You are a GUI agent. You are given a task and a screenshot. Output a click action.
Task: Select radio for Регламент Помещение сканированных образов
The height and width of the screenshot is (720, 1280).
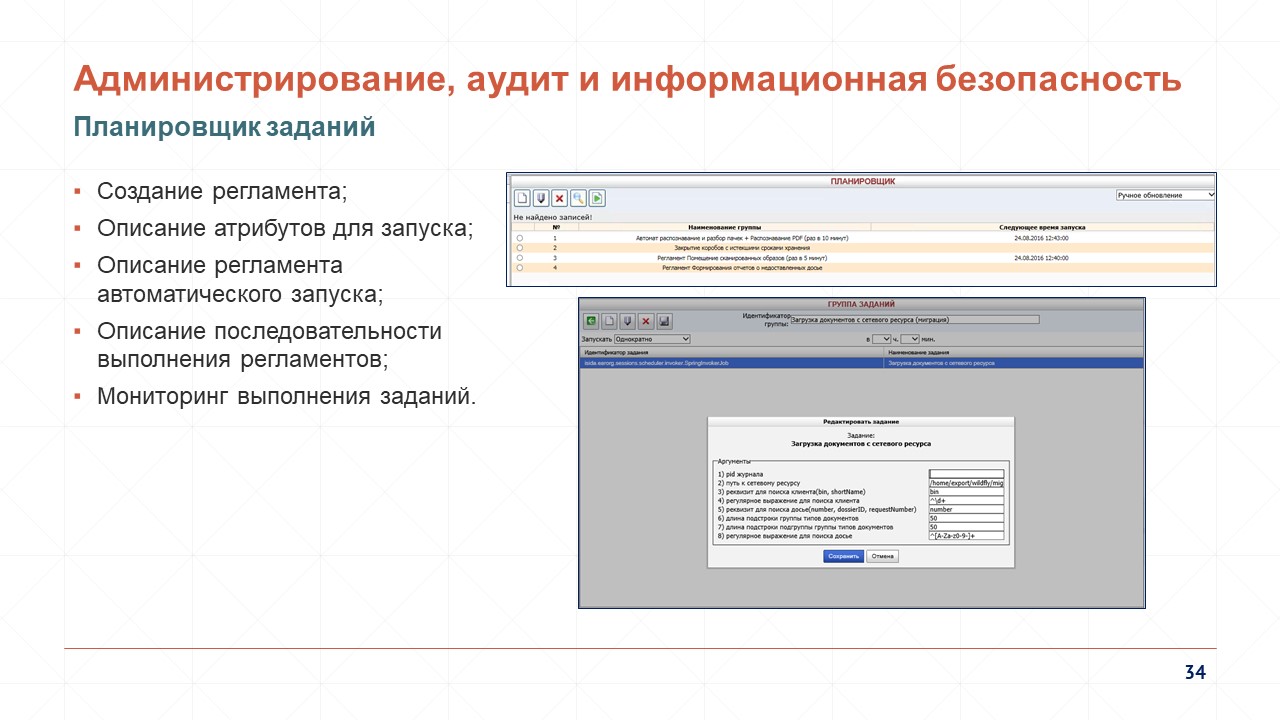click(x=519, y=258)
